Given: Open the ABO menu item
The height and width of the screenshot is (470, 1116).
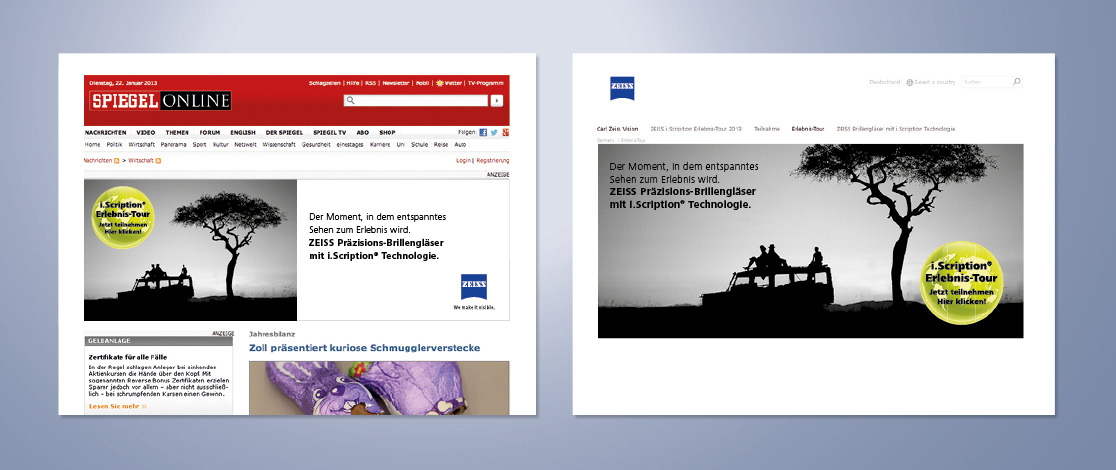Looking at the screenshot, I should coord(362,132).
